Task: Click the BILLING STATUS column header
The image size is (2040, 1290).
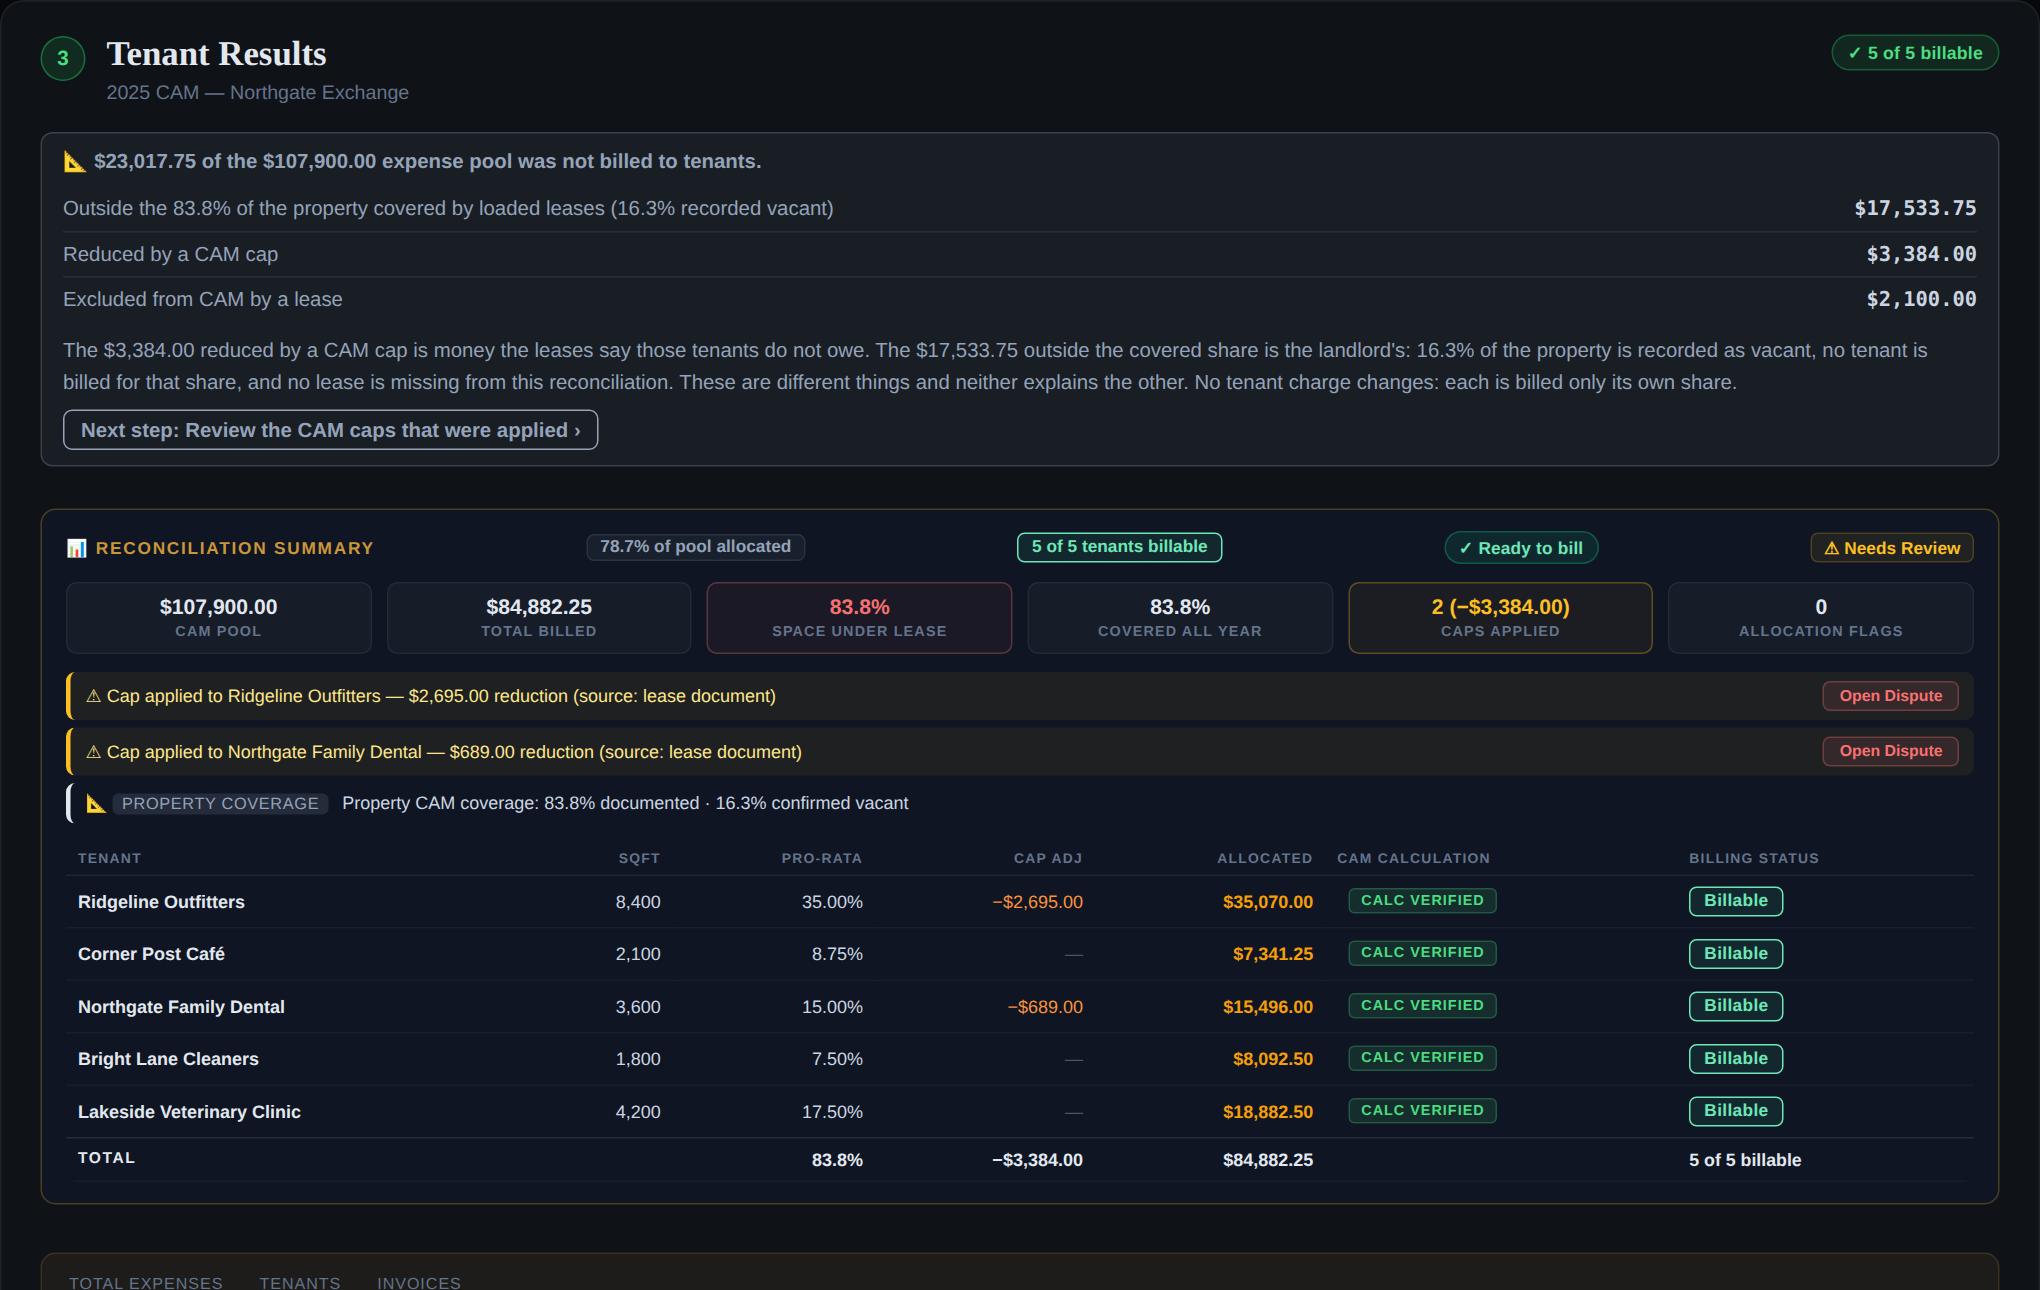Action: pyautogui.click(x=1754, y=858)
